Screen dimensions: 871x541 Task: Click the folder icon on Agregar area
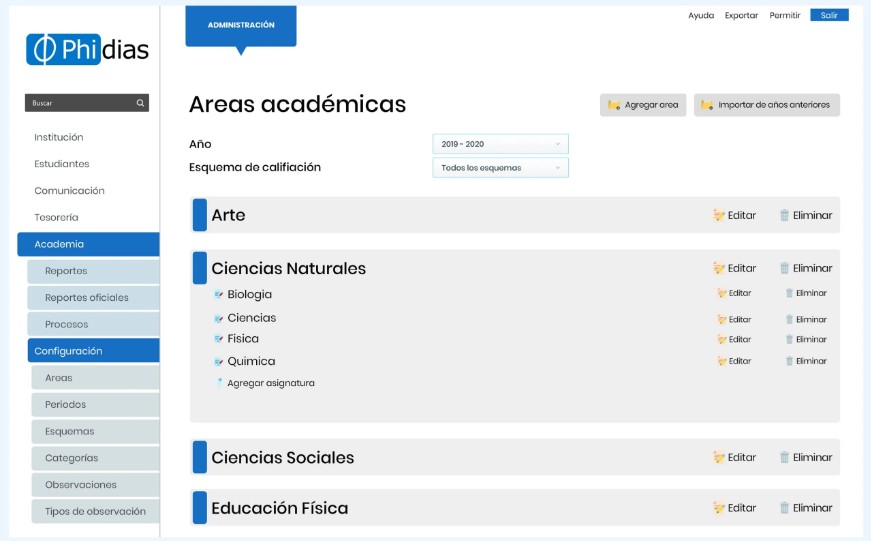click(x=614, y=105)
